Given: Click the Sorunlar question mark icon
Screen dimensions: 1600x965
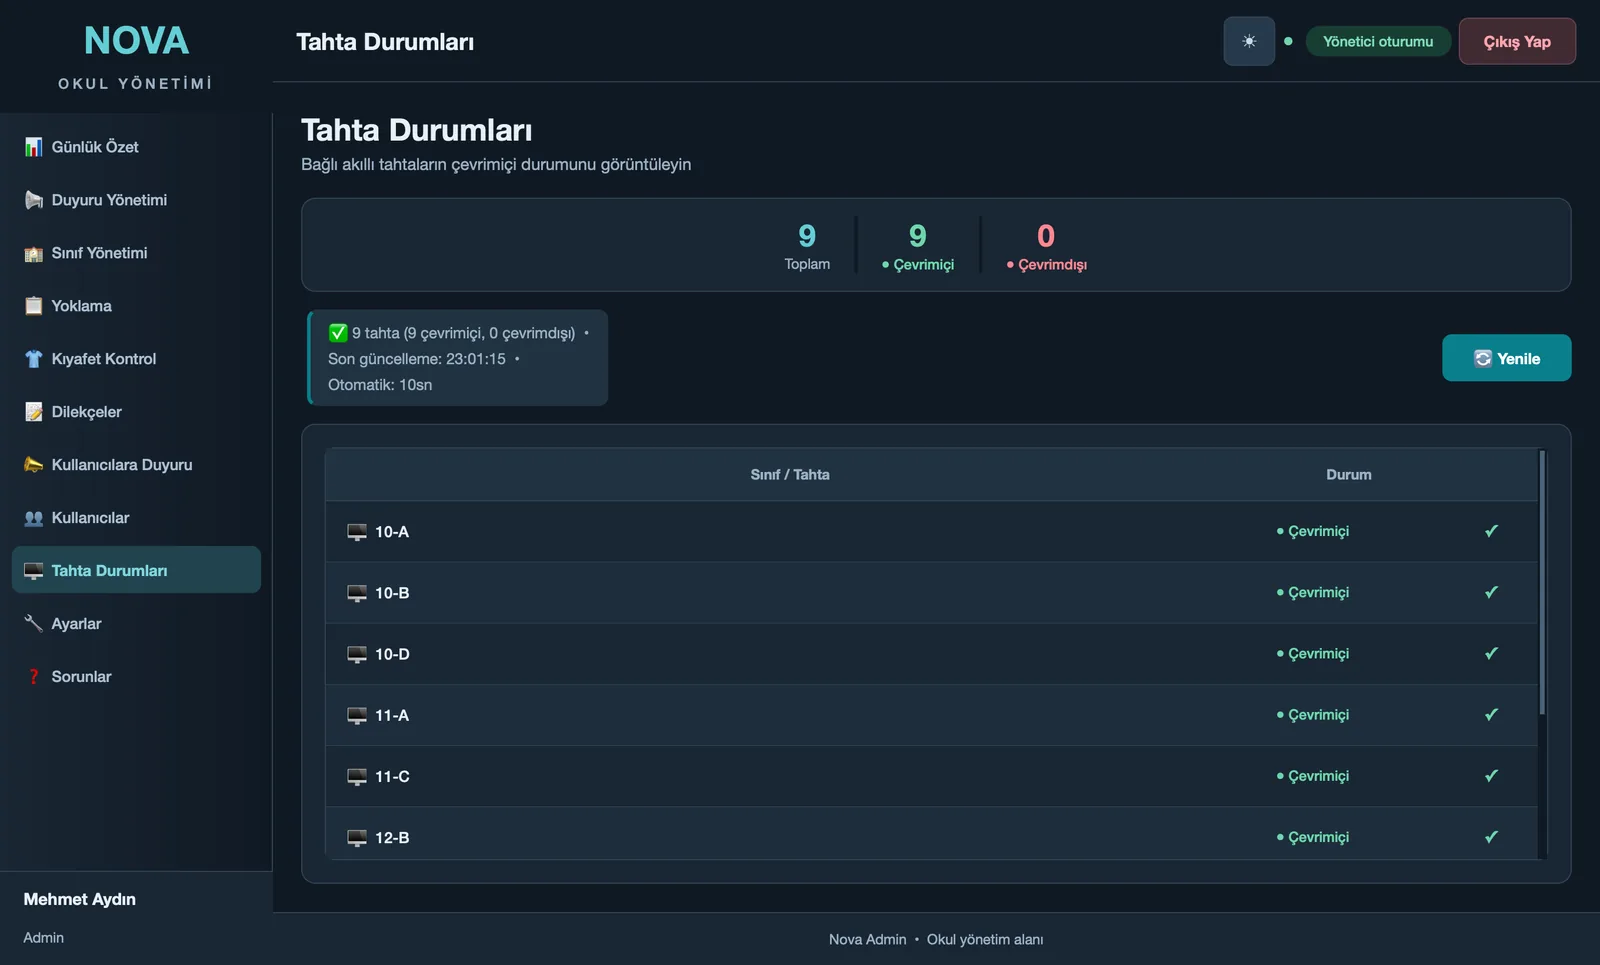Looking at the screenshot, I should [34, 677].
